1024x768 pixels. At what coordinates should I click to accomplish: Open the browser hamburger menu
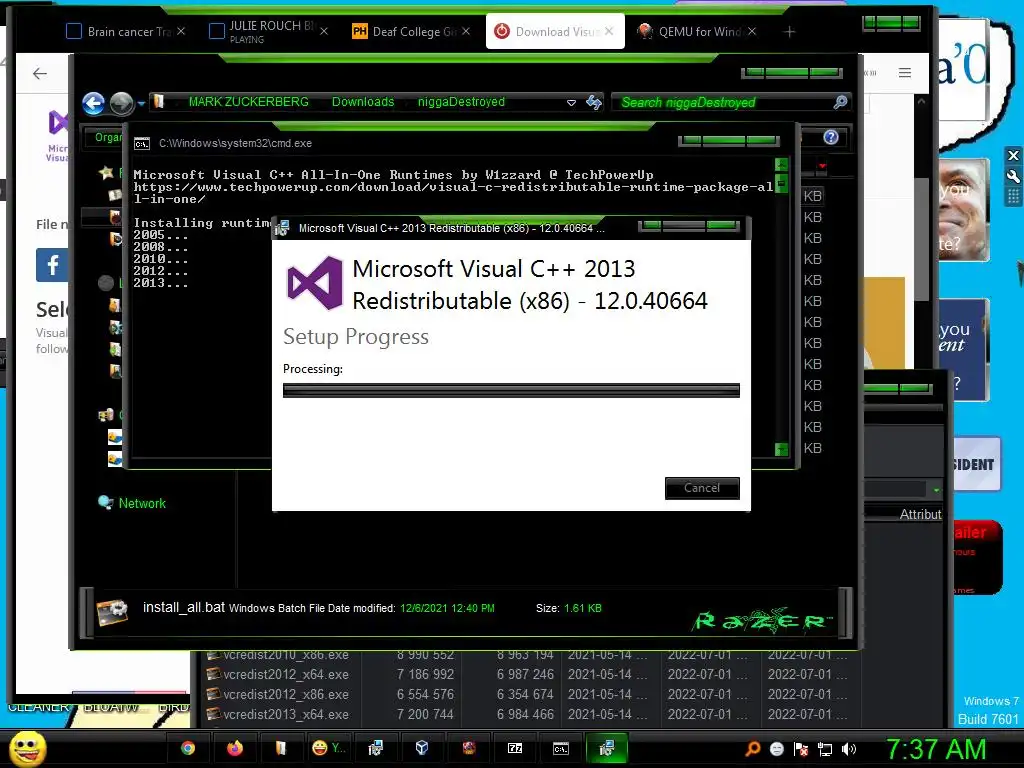[904, 72]
